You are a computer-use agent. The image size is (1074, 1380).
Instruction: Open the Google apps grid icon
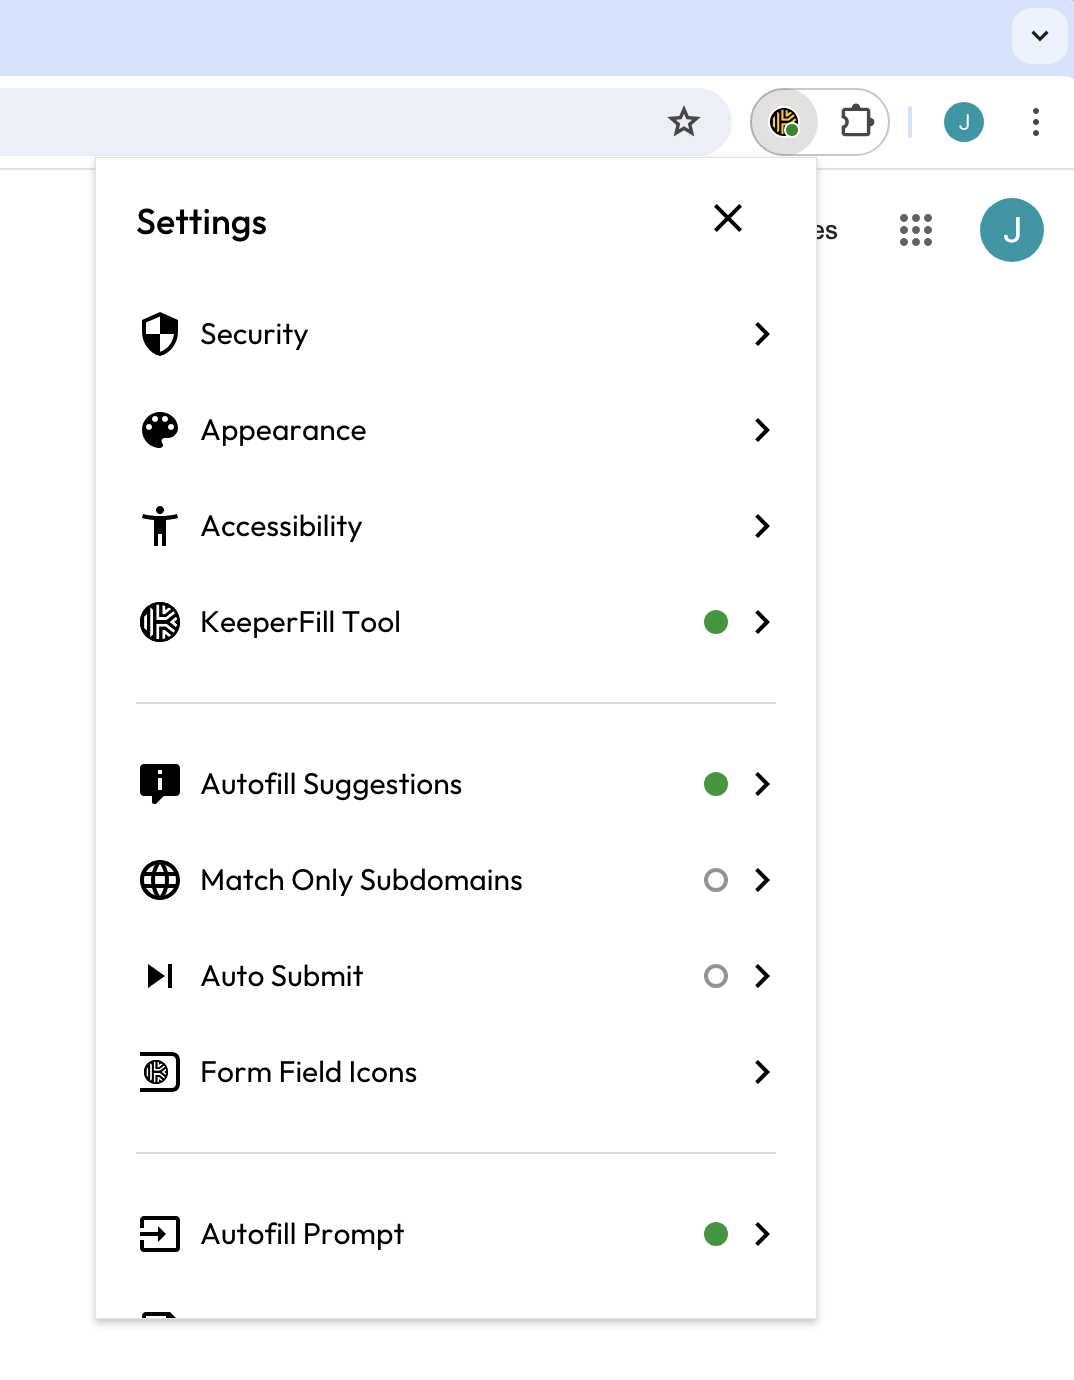tap(915, 230)
